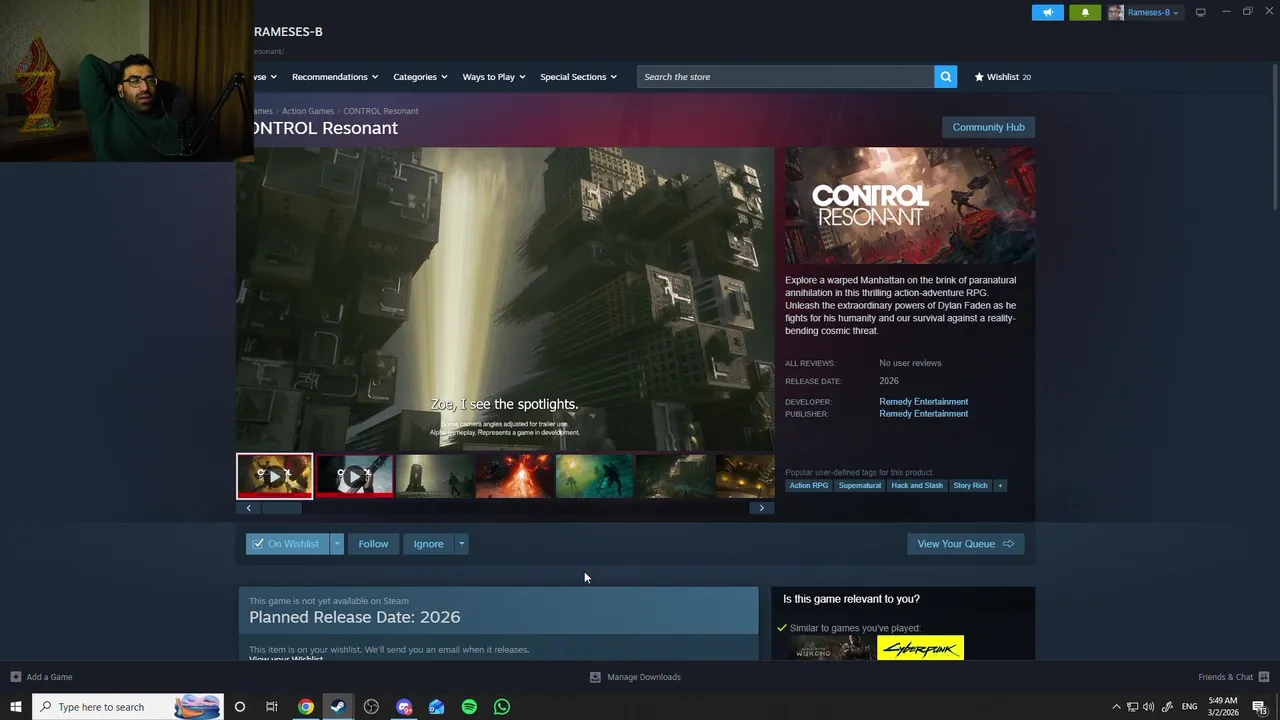Select the third screenshot thumbnail

tap(434, 476)
